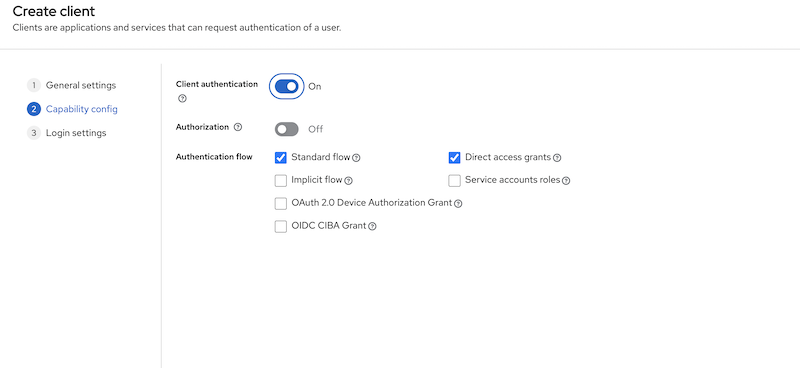Screen dimensions: 800x368
Task: Click the Create client heading
Action: pos(54,11)
